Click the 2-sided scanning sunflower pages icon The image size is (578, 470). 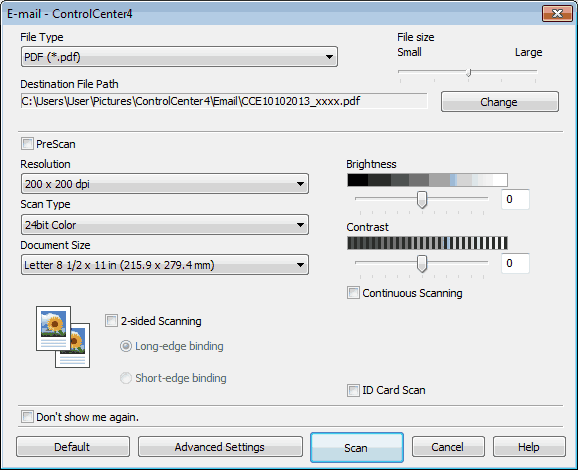pos(63,337)
